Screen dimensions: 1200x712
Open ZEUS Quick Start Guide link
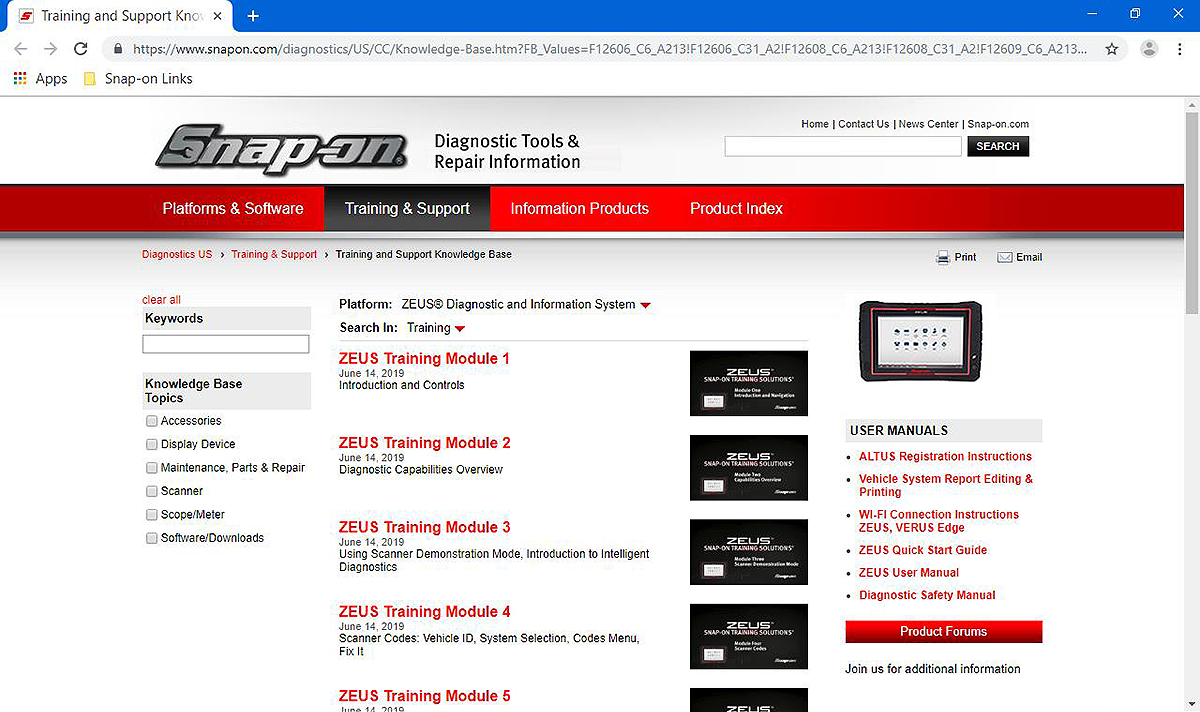922,550
